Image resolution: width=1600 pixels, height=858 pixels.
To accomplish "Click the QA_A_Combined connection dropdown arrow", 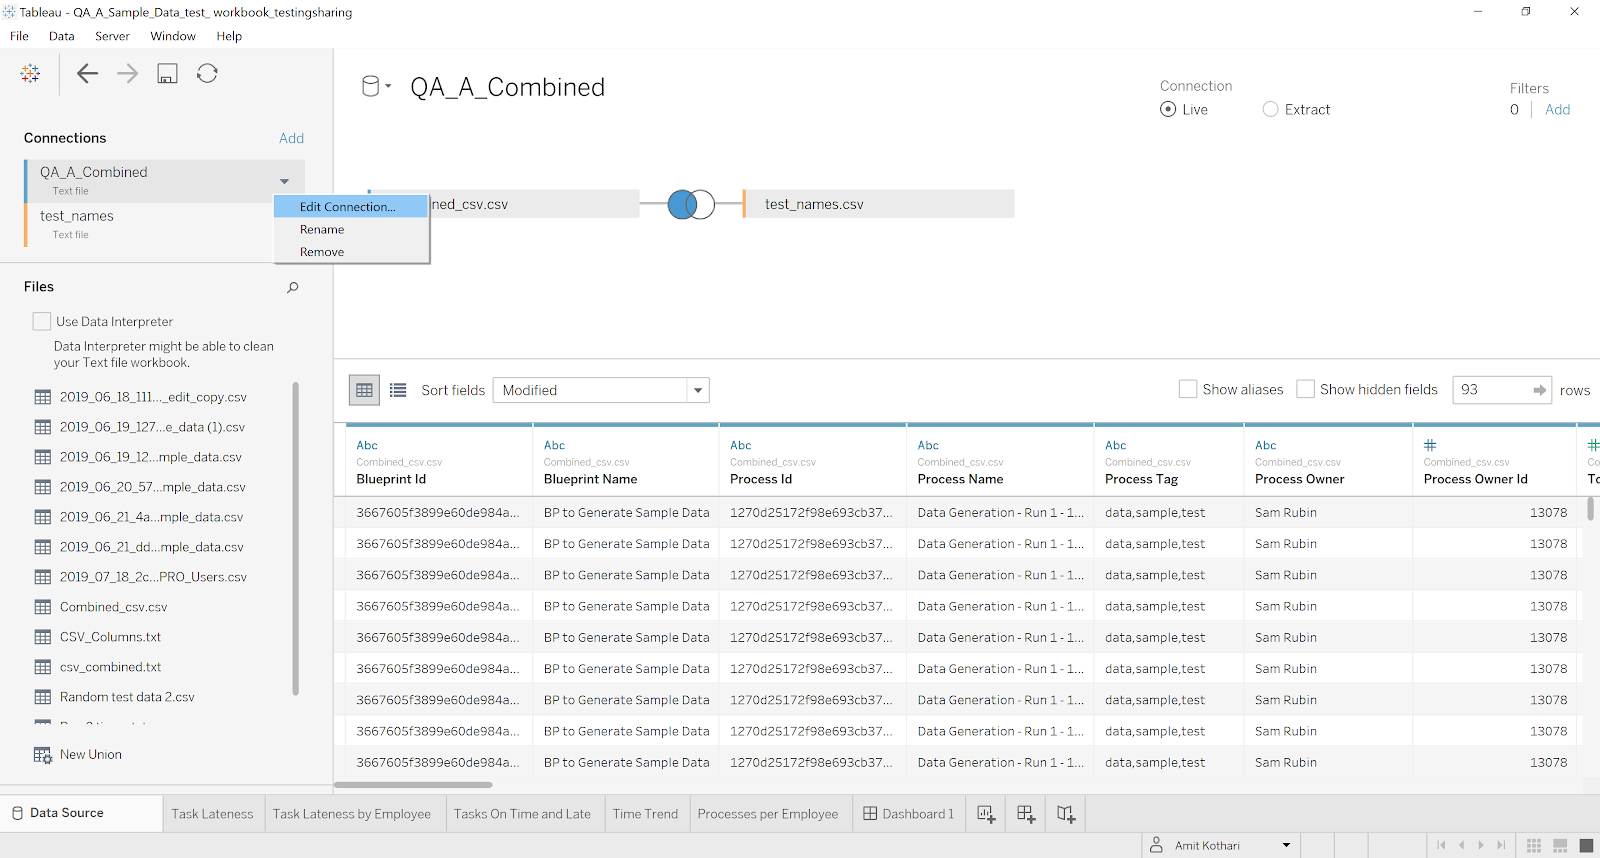I will pyautogui.click(x=285, y=181).
